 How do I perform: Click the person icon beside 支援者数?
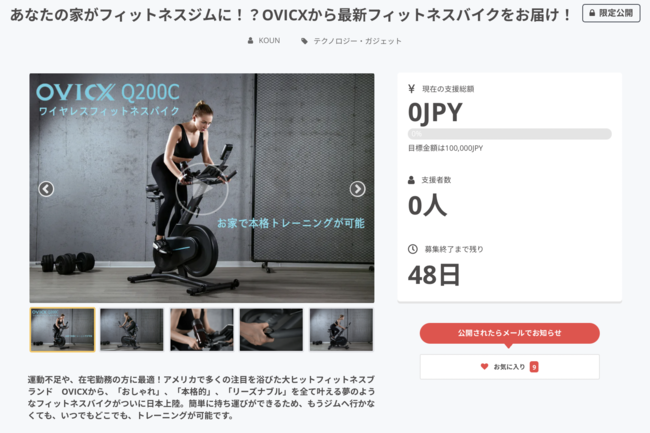pos(411,180)
